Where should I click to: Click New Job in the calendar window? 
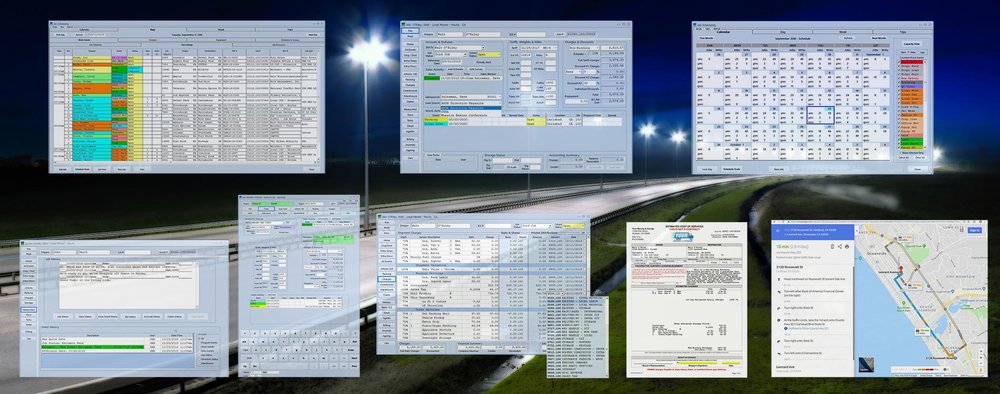[x=779, y=169]
